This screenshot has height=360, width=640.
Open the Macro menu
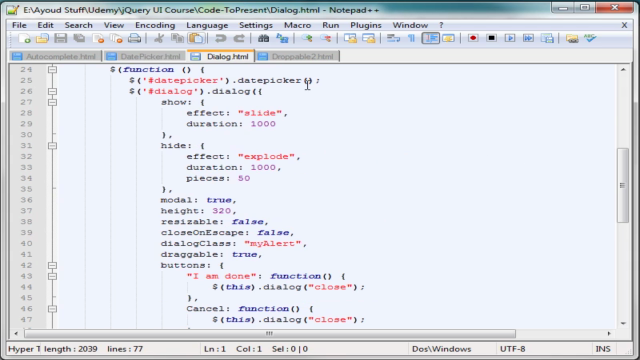click(298, 25)
